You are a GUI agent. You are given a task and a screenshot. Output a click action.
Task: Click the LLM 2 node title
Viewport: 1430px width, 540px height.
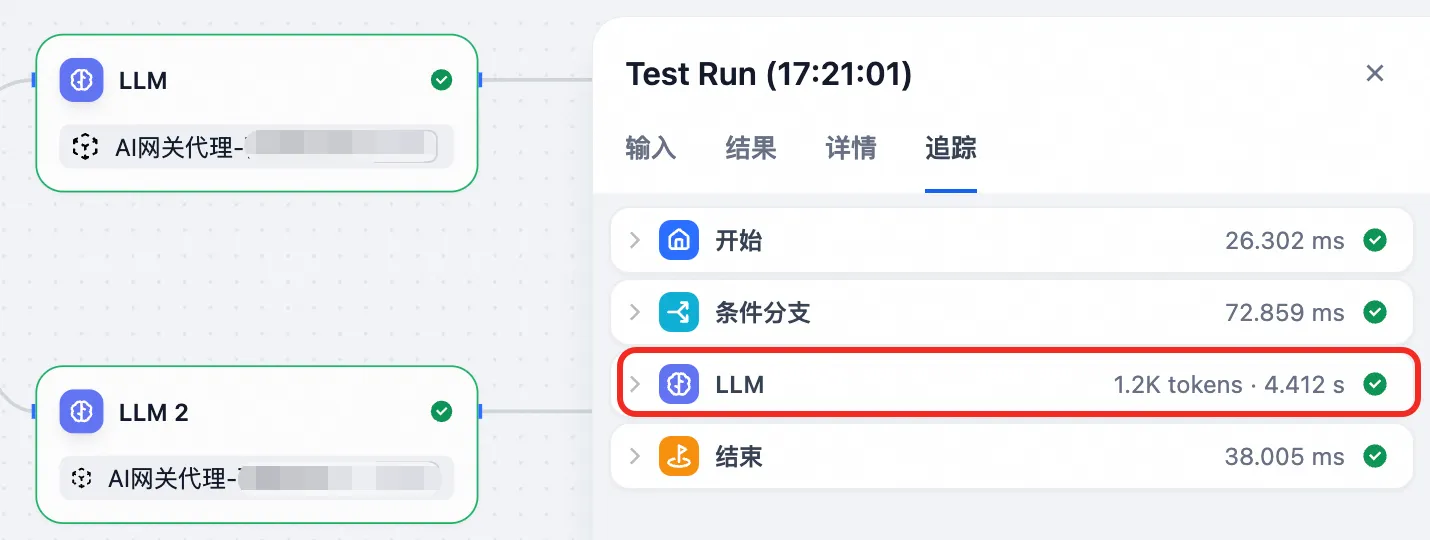point(153,412)
